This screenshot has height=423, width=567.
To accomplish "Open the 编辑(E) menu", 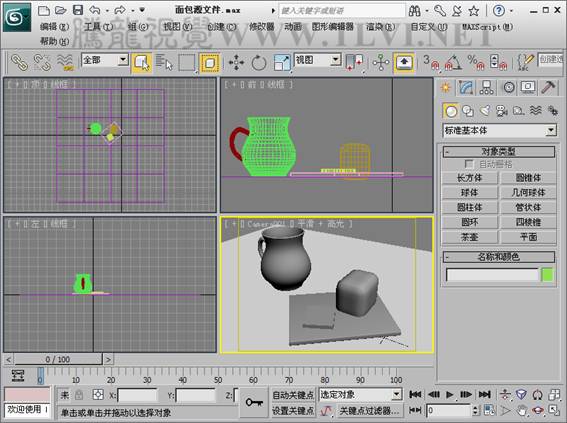I will pyautogui.click(x=55, y=27).
